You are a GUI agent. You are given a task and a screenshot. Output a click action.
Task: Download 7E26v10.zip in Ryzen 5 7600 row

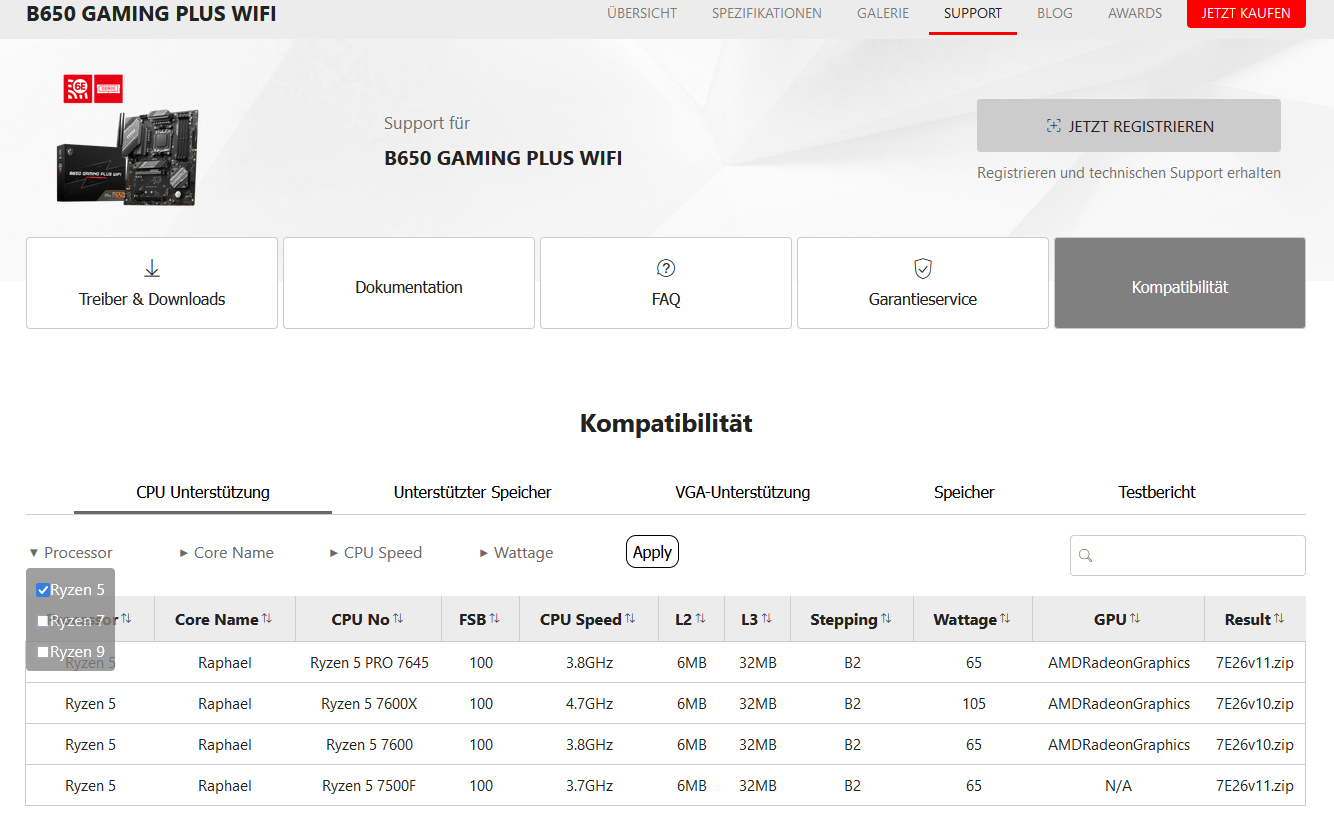pos(1255,745)
